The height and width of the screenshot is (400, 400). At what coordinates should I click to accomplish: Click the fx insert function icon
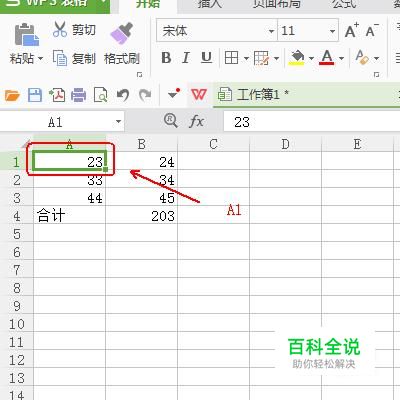(196, 121)
